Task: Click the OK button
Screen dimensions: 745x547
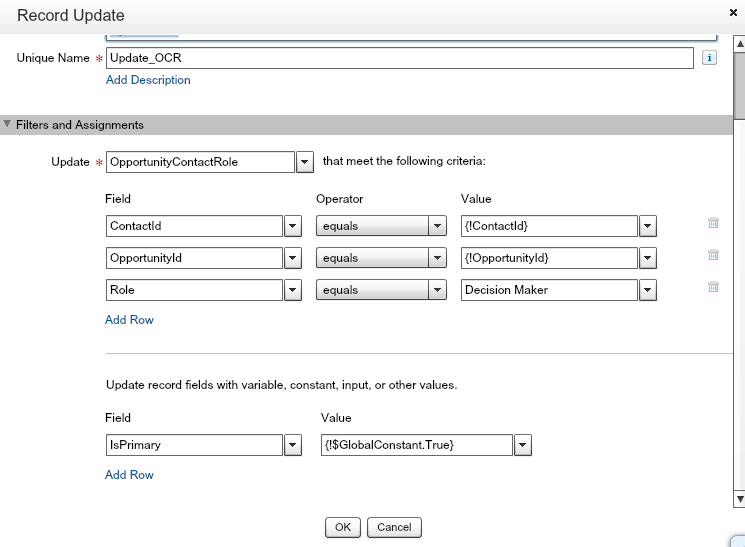Action: [343, 528]
